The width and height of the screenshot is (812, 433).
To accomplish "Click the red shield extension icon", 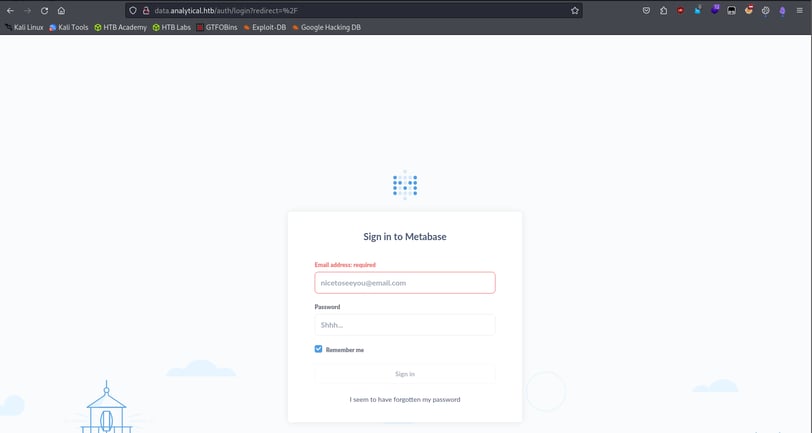I will tap(680, 10).
